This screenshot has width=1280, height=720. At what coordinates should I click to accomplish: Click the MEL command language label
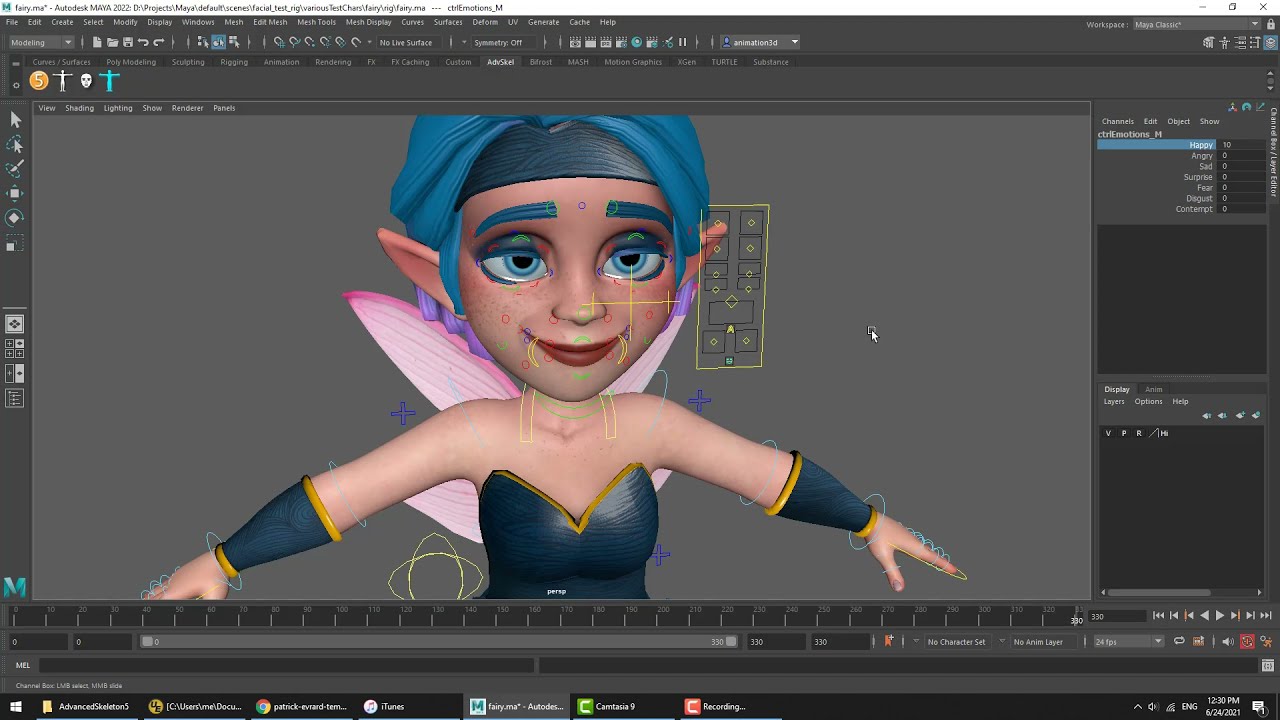click(x=22, y=665)
